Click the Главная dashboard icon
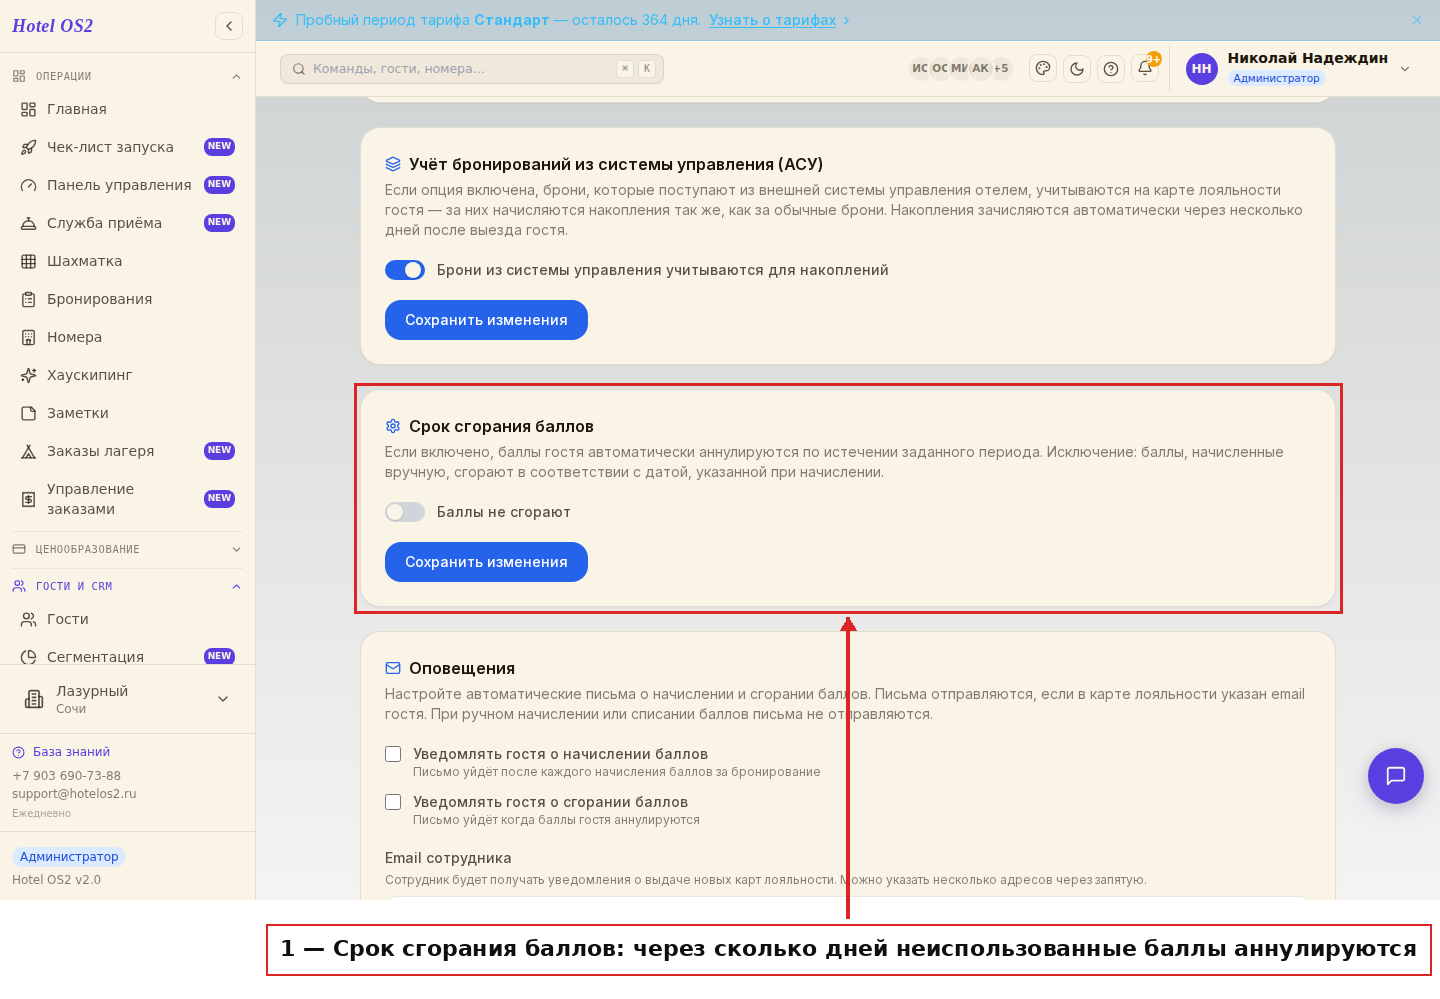Viewport: 1440px width, 999px height. (x=29, y=109)
